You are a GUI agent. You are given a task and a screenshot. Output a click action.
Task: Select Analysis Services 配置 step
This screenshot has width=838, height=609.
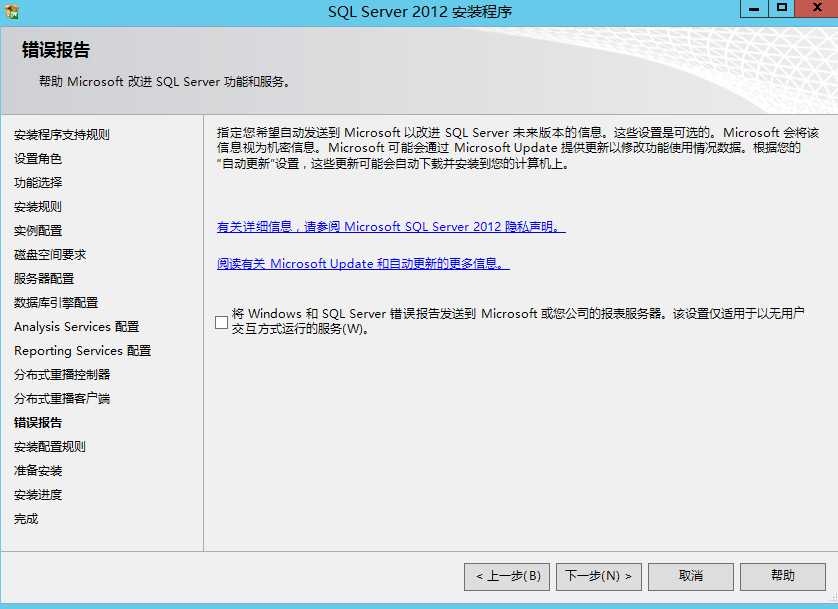[x=76, y=326]
